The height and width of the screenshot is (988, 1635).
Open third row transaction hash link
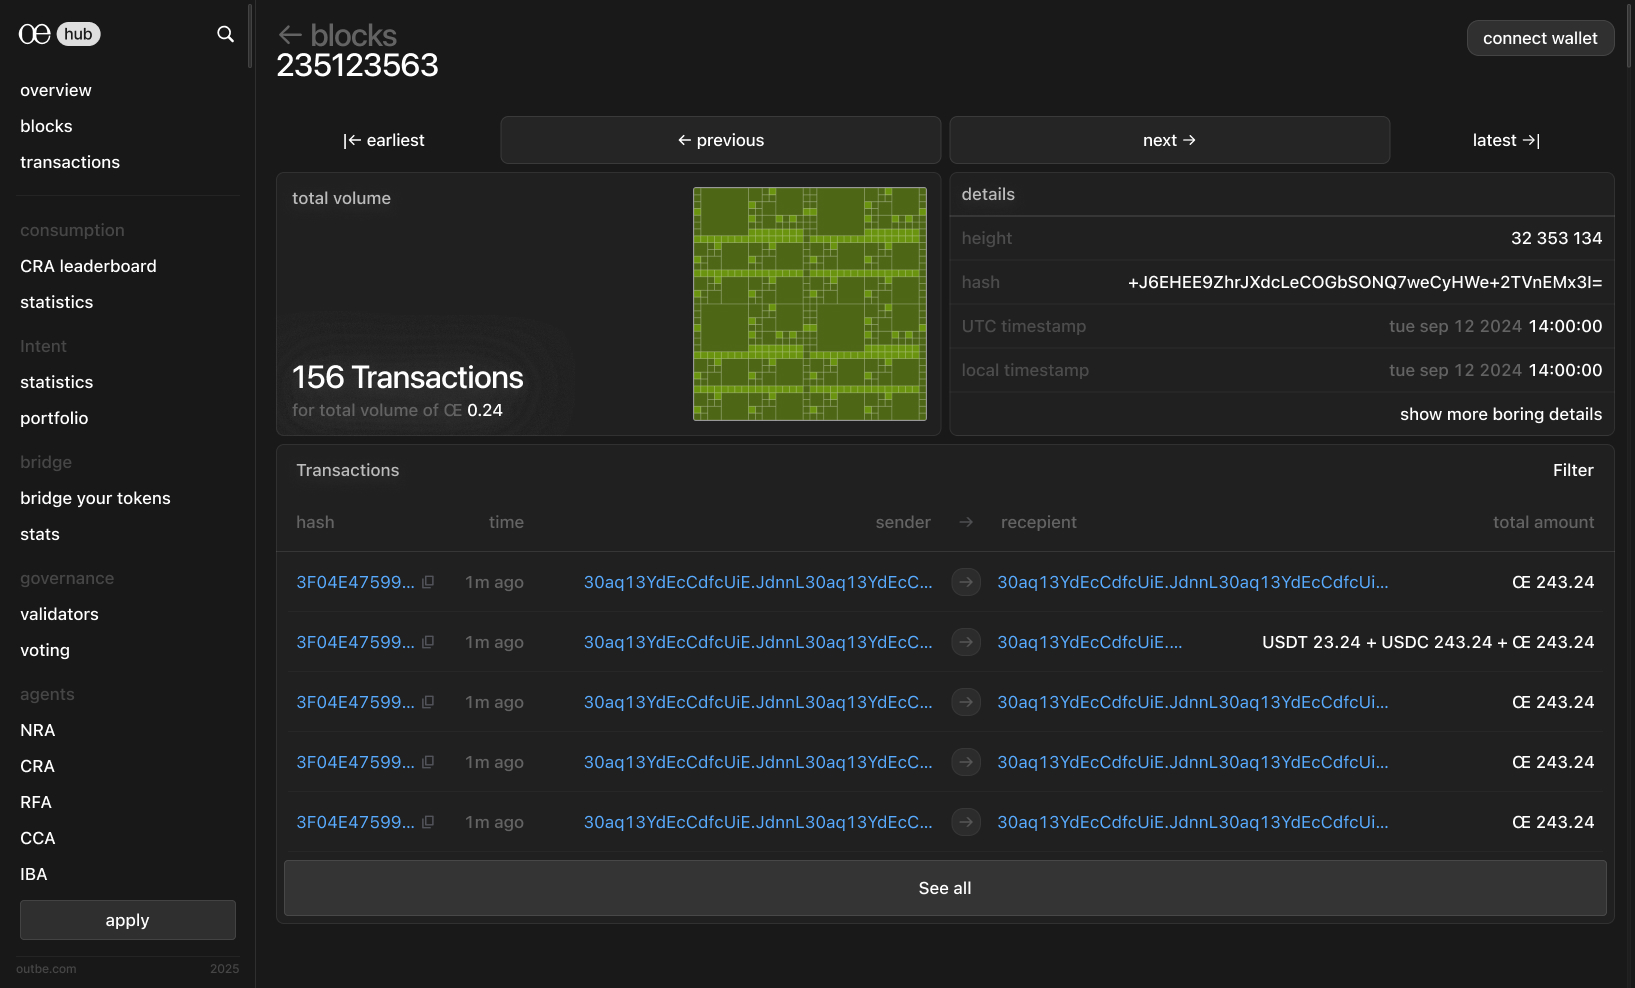[x=355, y=702]
